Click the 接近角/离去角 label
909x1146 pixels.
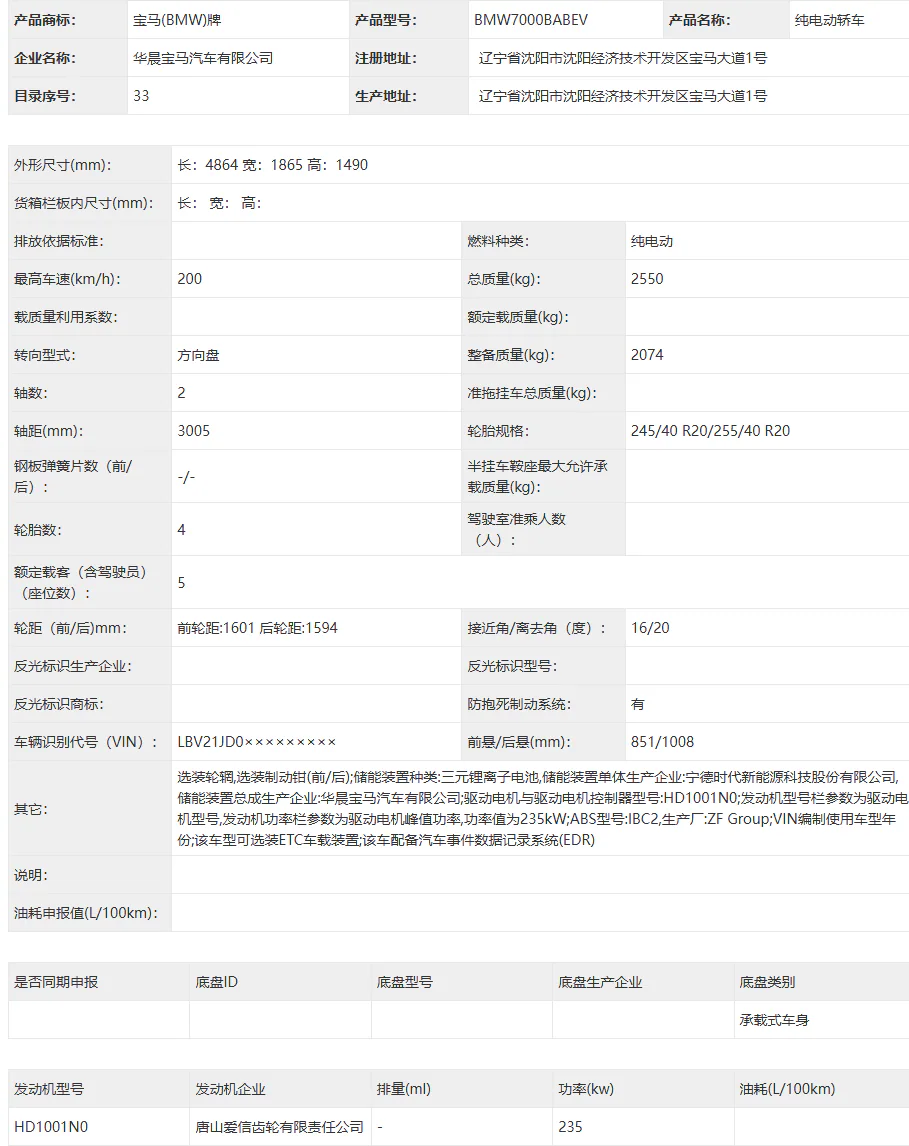pos(537,628)
